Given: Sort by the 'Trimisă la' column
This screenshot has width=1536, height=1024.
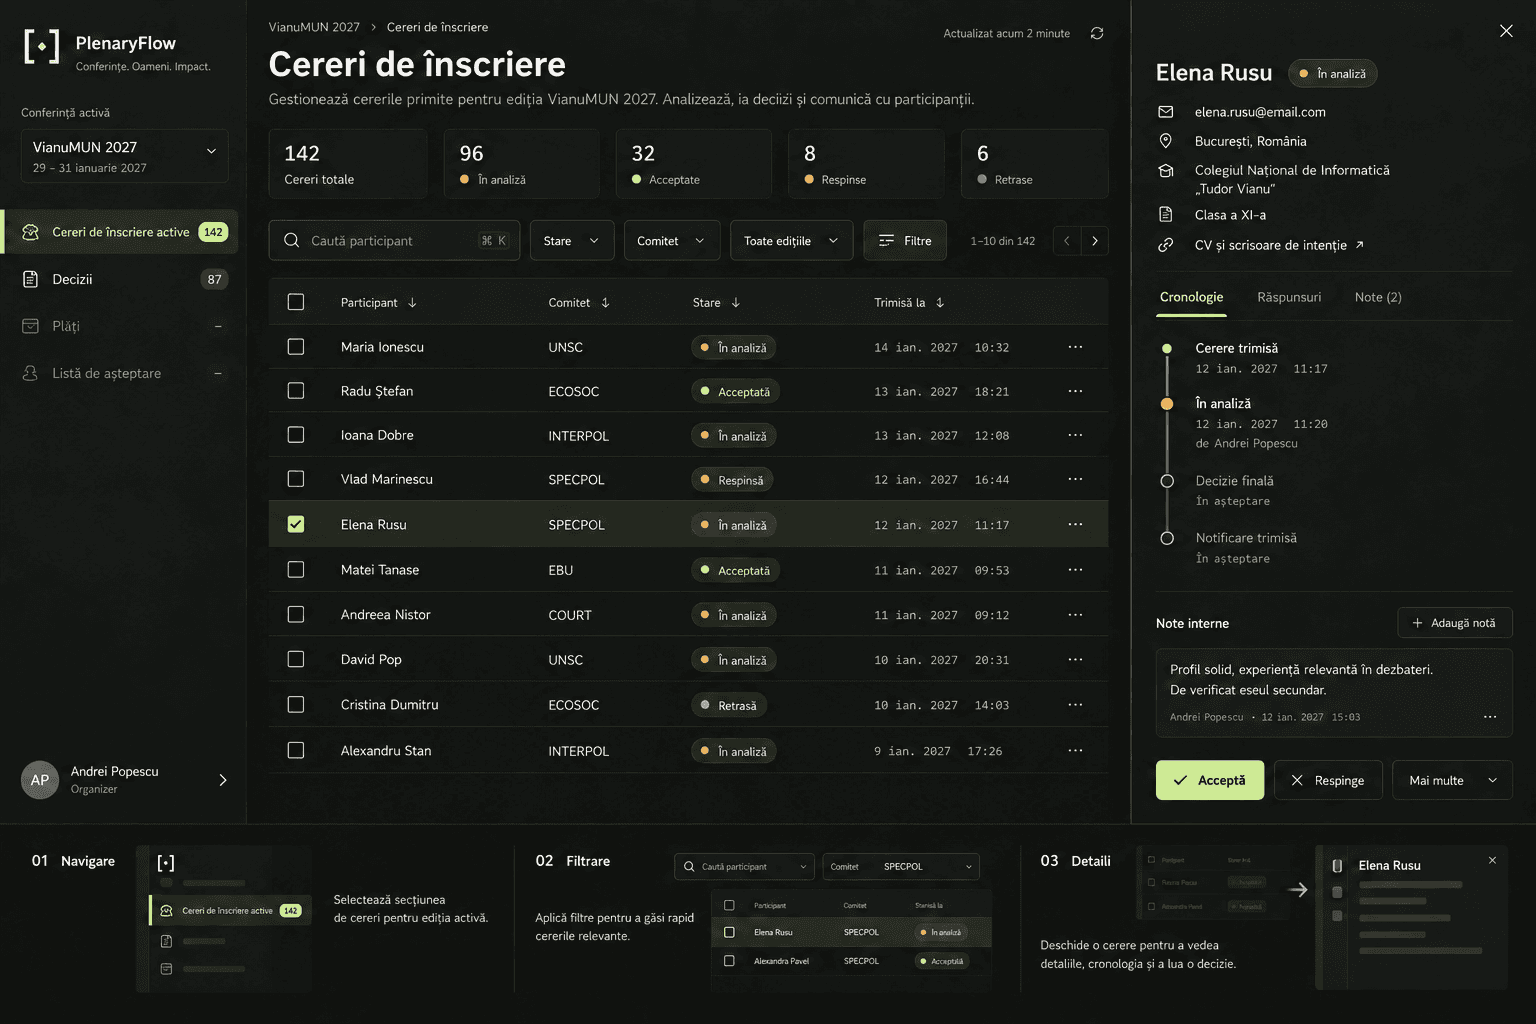Looking at the screenshot, I should point(908,302).
